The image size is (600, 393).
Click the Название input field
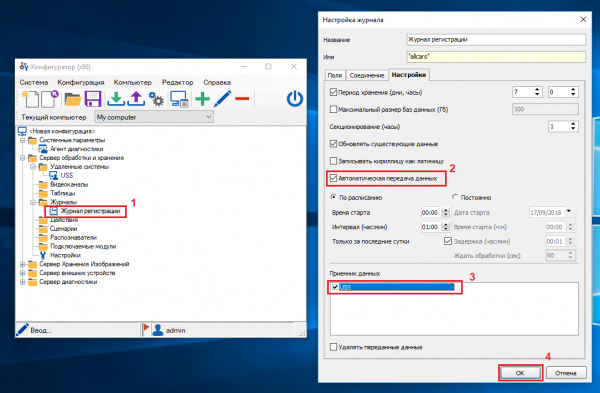[496, 39]
